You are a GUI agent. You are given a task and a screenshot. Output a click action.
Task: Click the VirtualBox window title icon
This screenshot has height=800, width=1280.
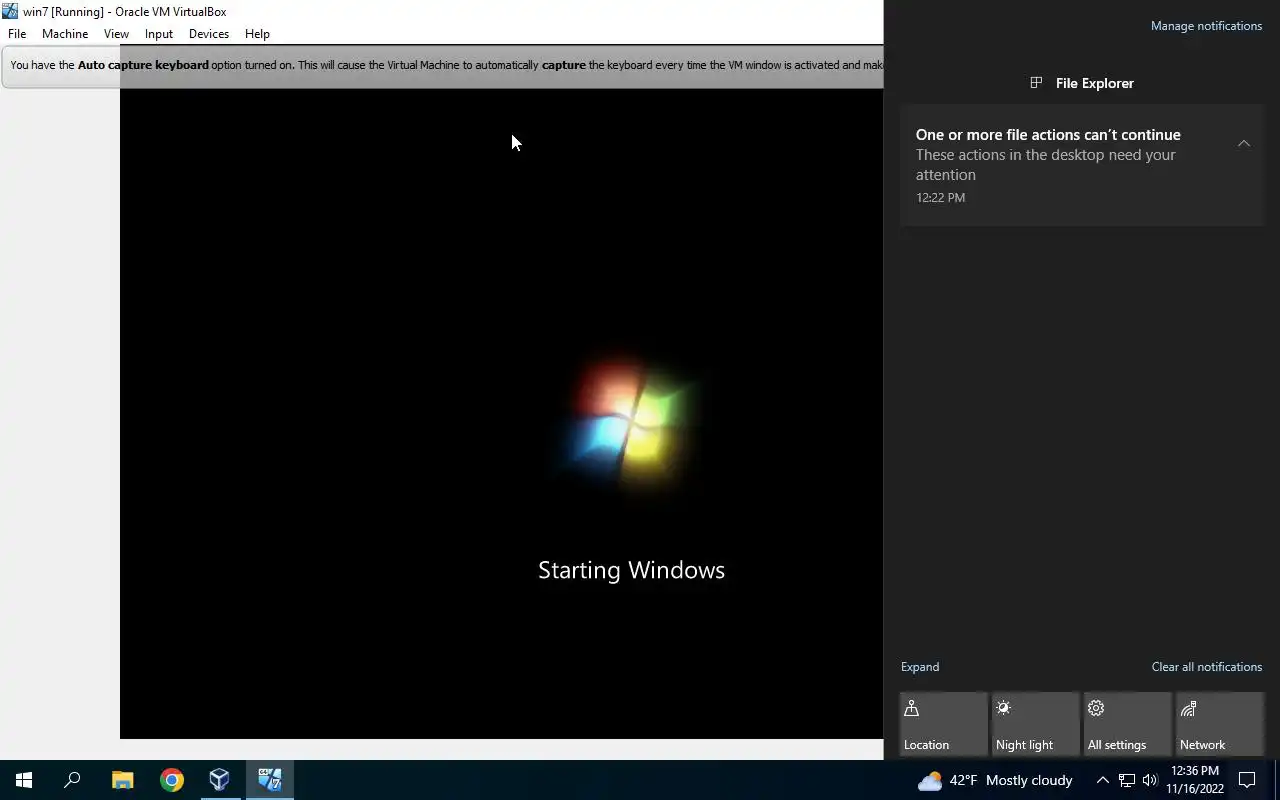tap(10, 11)
